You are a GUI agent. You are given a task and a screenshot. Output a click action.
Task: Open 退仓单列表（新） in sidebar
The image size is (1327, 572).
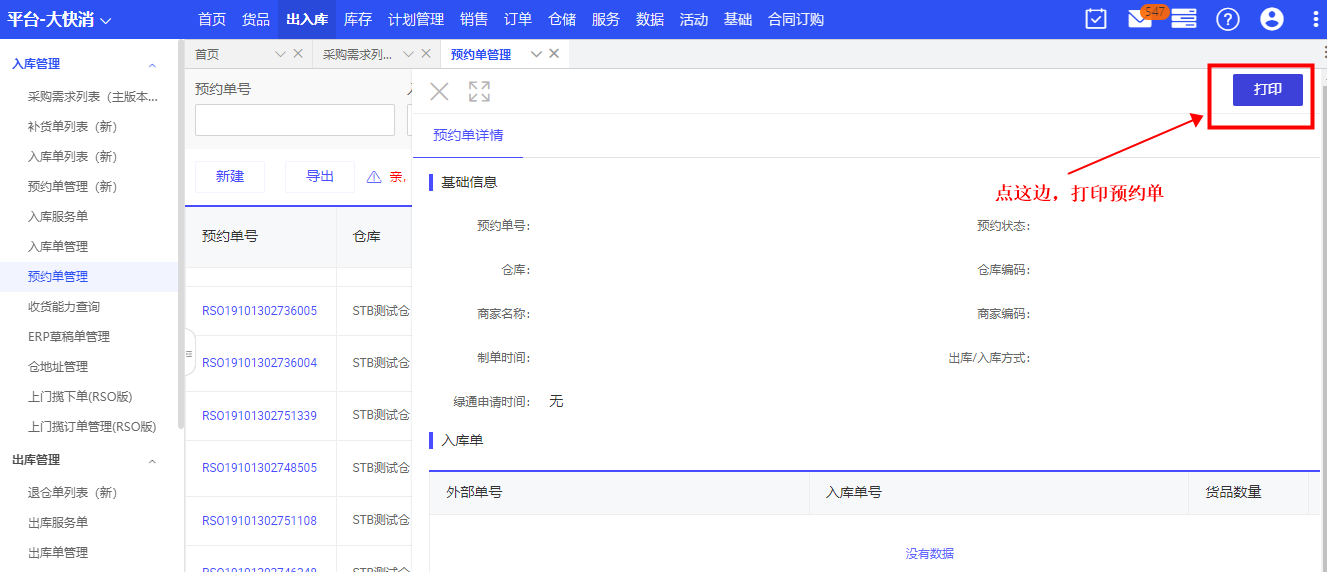72,493
